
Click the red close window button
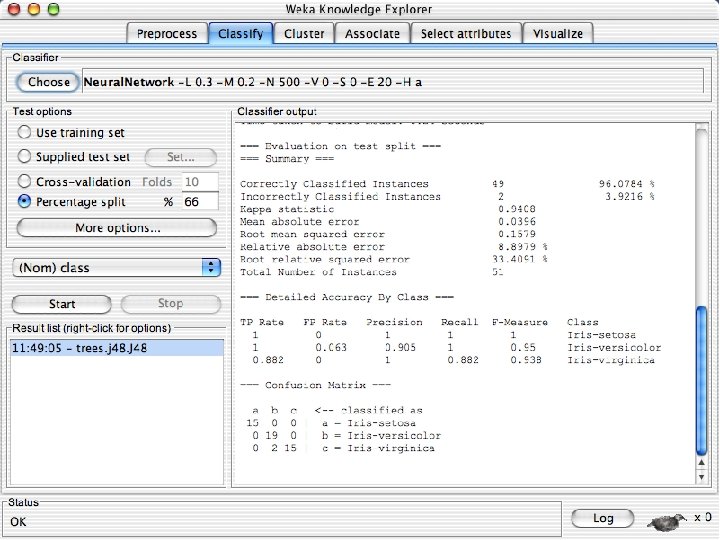pos(14,9)
